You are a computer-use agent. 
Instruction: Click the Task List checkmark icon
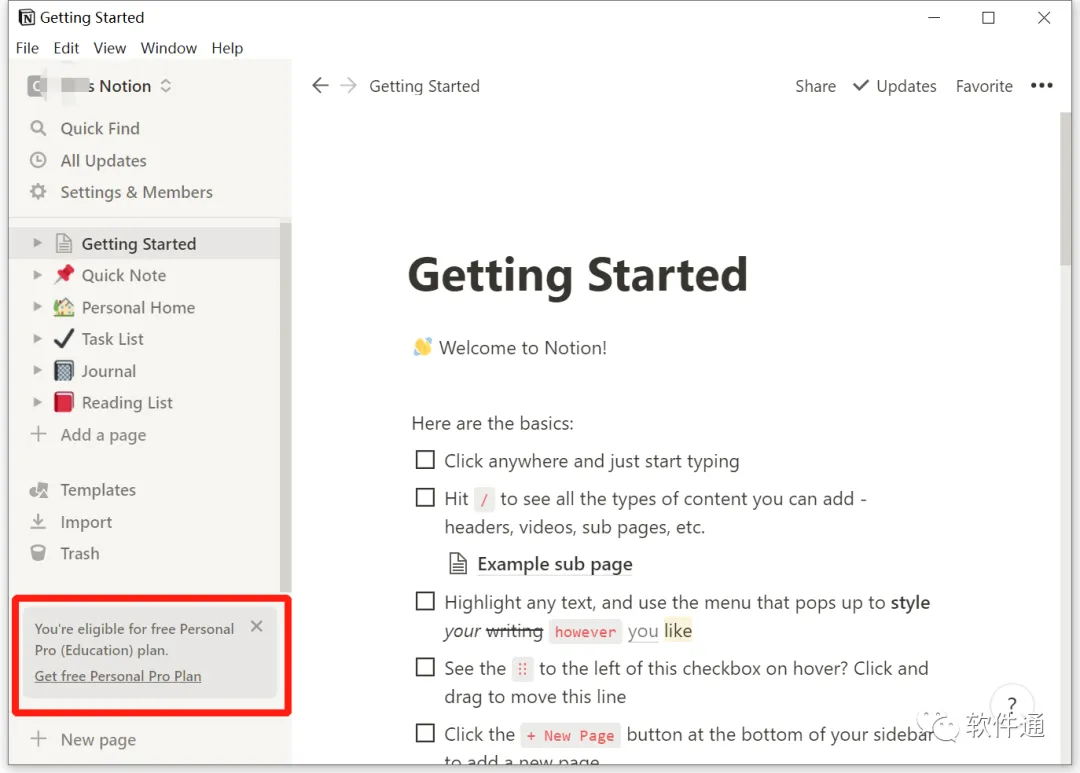[x=64, y=338]
